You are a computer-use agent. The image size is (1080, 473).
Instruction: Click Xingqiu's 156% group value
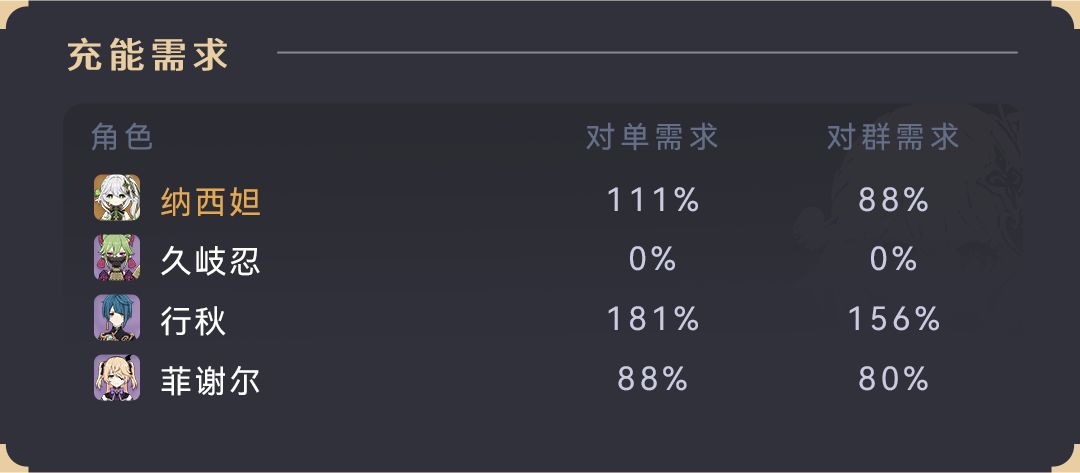click(x=893, y=320)
